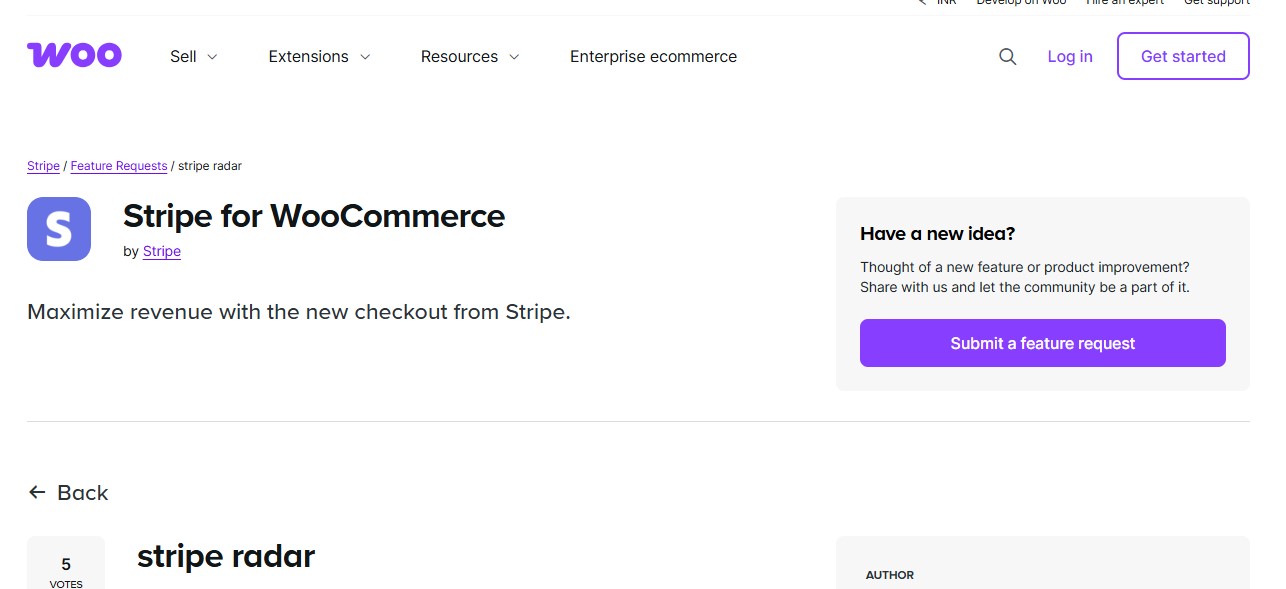Open the Feature Requests breadcrumb link
The height and width of the screenshot is (589, 1286).
[118, 166]
